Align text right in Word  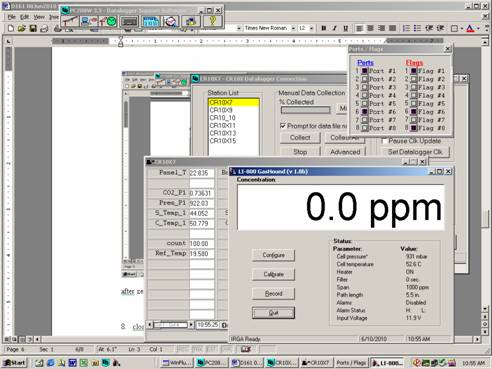click(381, 28)
